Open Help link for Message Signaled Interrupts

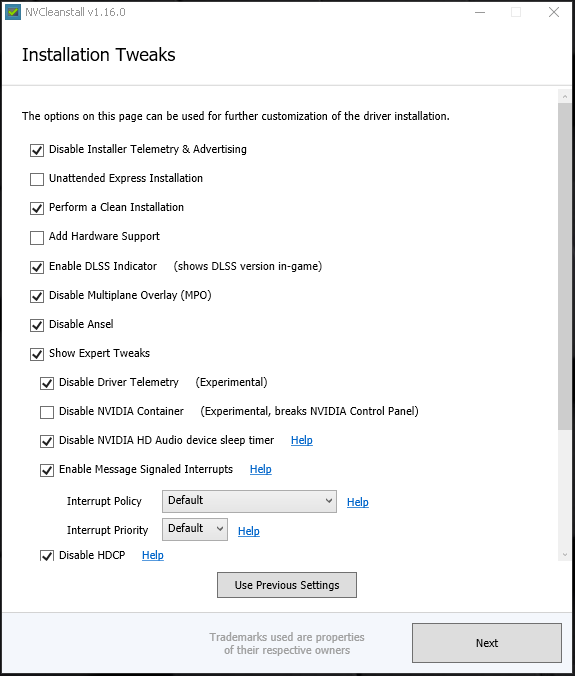click(261, 469)
